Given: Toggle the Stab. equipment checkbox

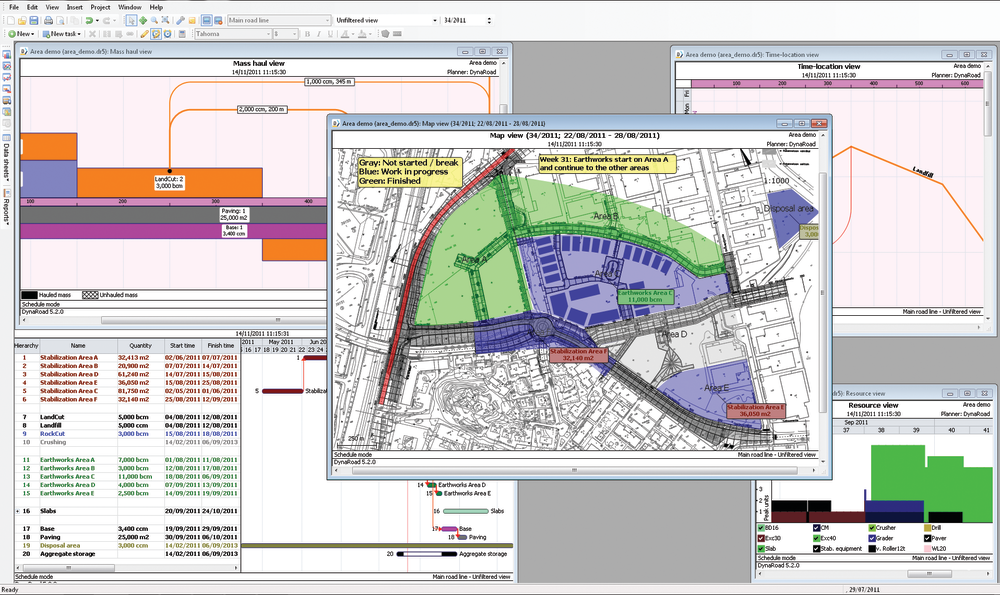Looking at the screenshot, I should point(816,548).
